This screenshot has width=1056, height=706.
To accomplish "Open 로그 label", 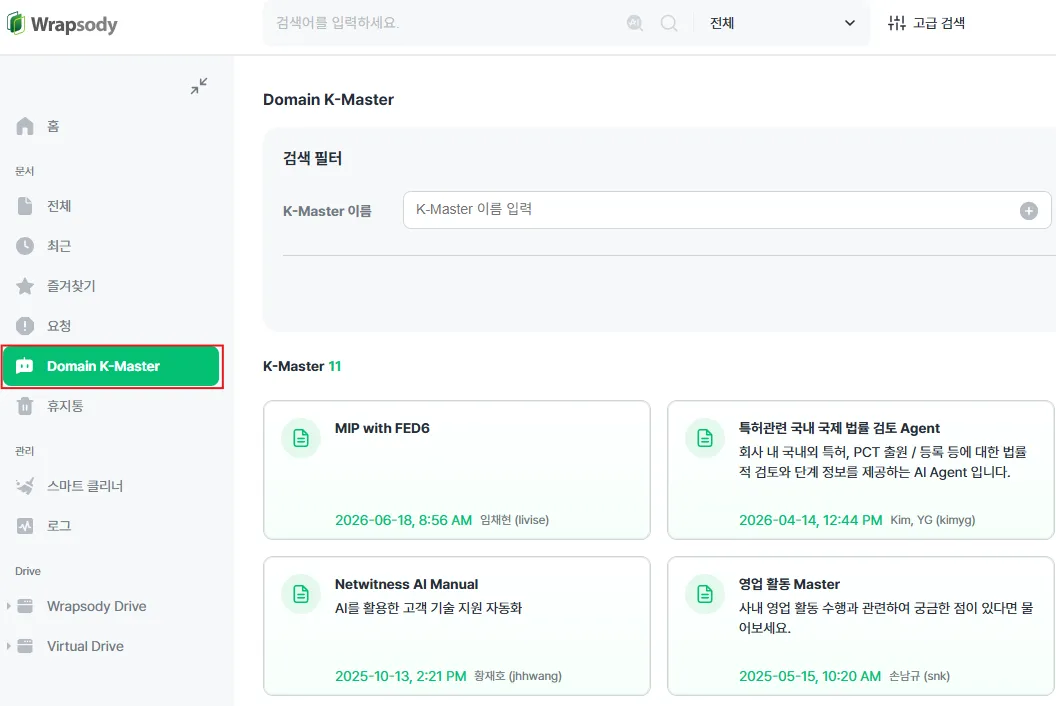I will pos(59,525).
